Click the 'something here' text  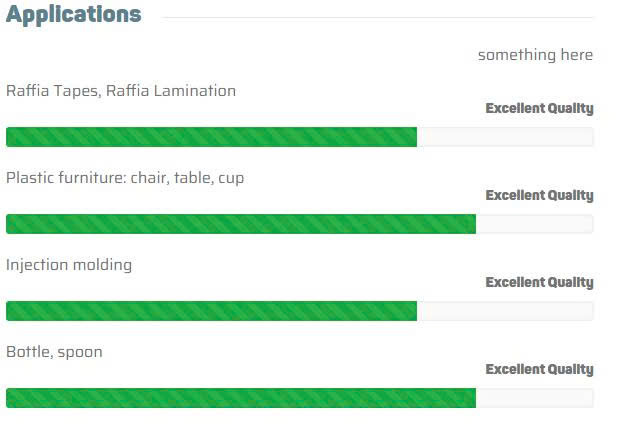pos(535,55)
